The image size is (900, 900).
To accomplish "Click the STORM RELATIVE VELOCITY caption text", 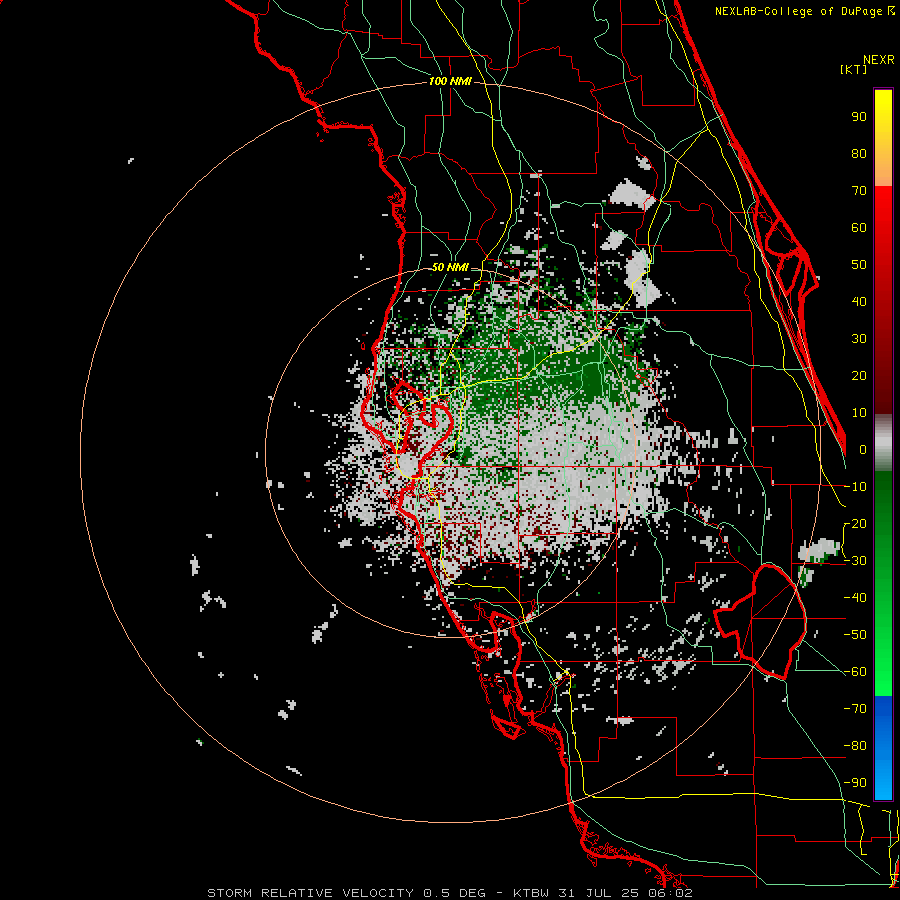I will [x=310, y=893].
